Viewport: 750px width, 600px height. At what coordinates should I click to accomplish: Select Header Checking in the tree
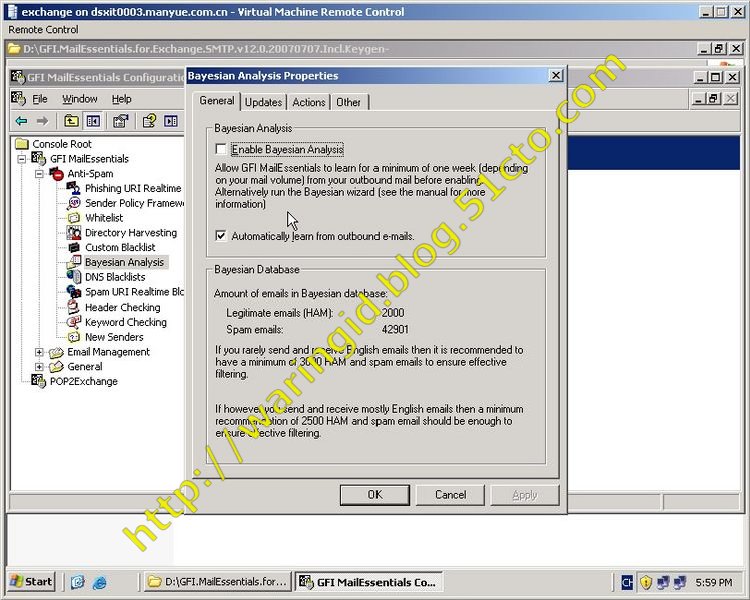click(122, 307)
